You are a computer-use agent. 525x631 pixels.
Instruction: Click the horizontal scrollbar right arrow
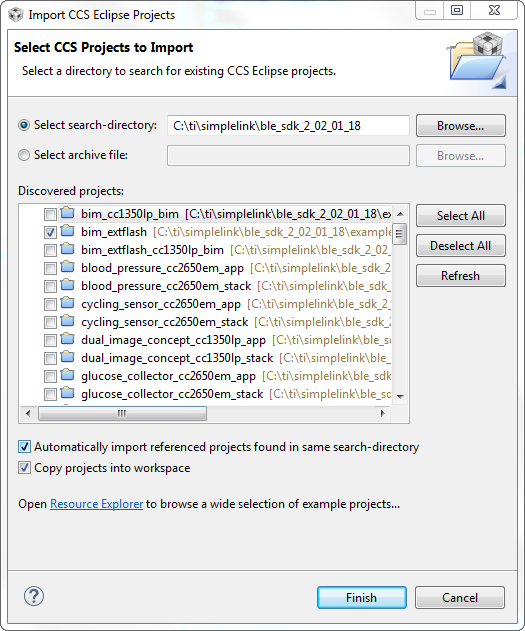[x=382, y=413]
